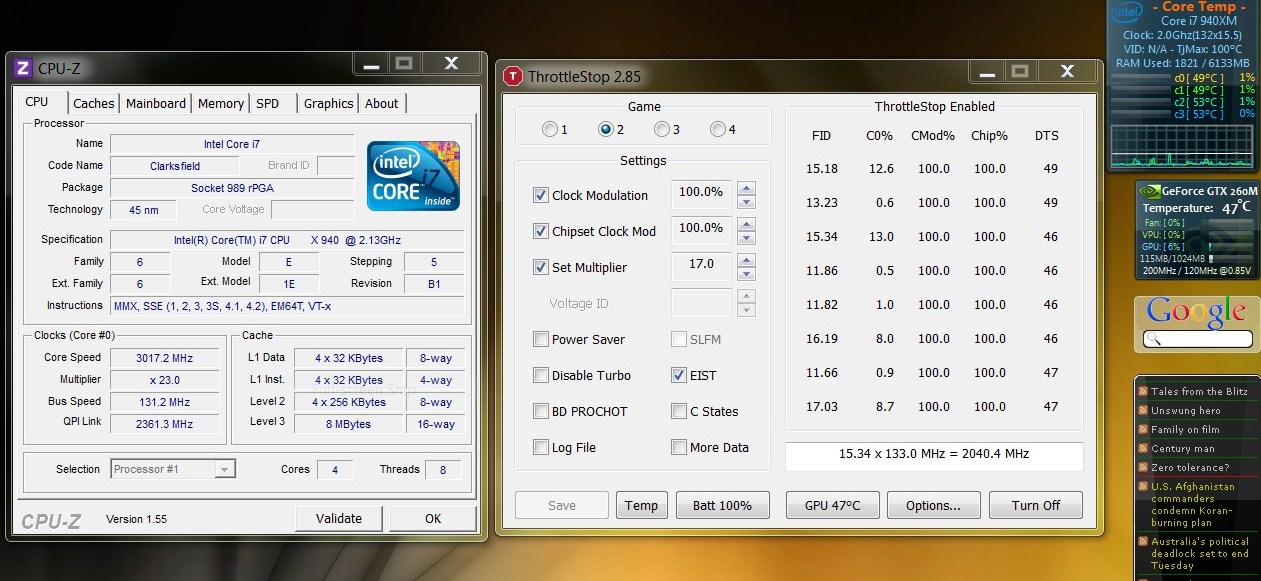Click the Google logo on the search gadget

coord(1196,312)
